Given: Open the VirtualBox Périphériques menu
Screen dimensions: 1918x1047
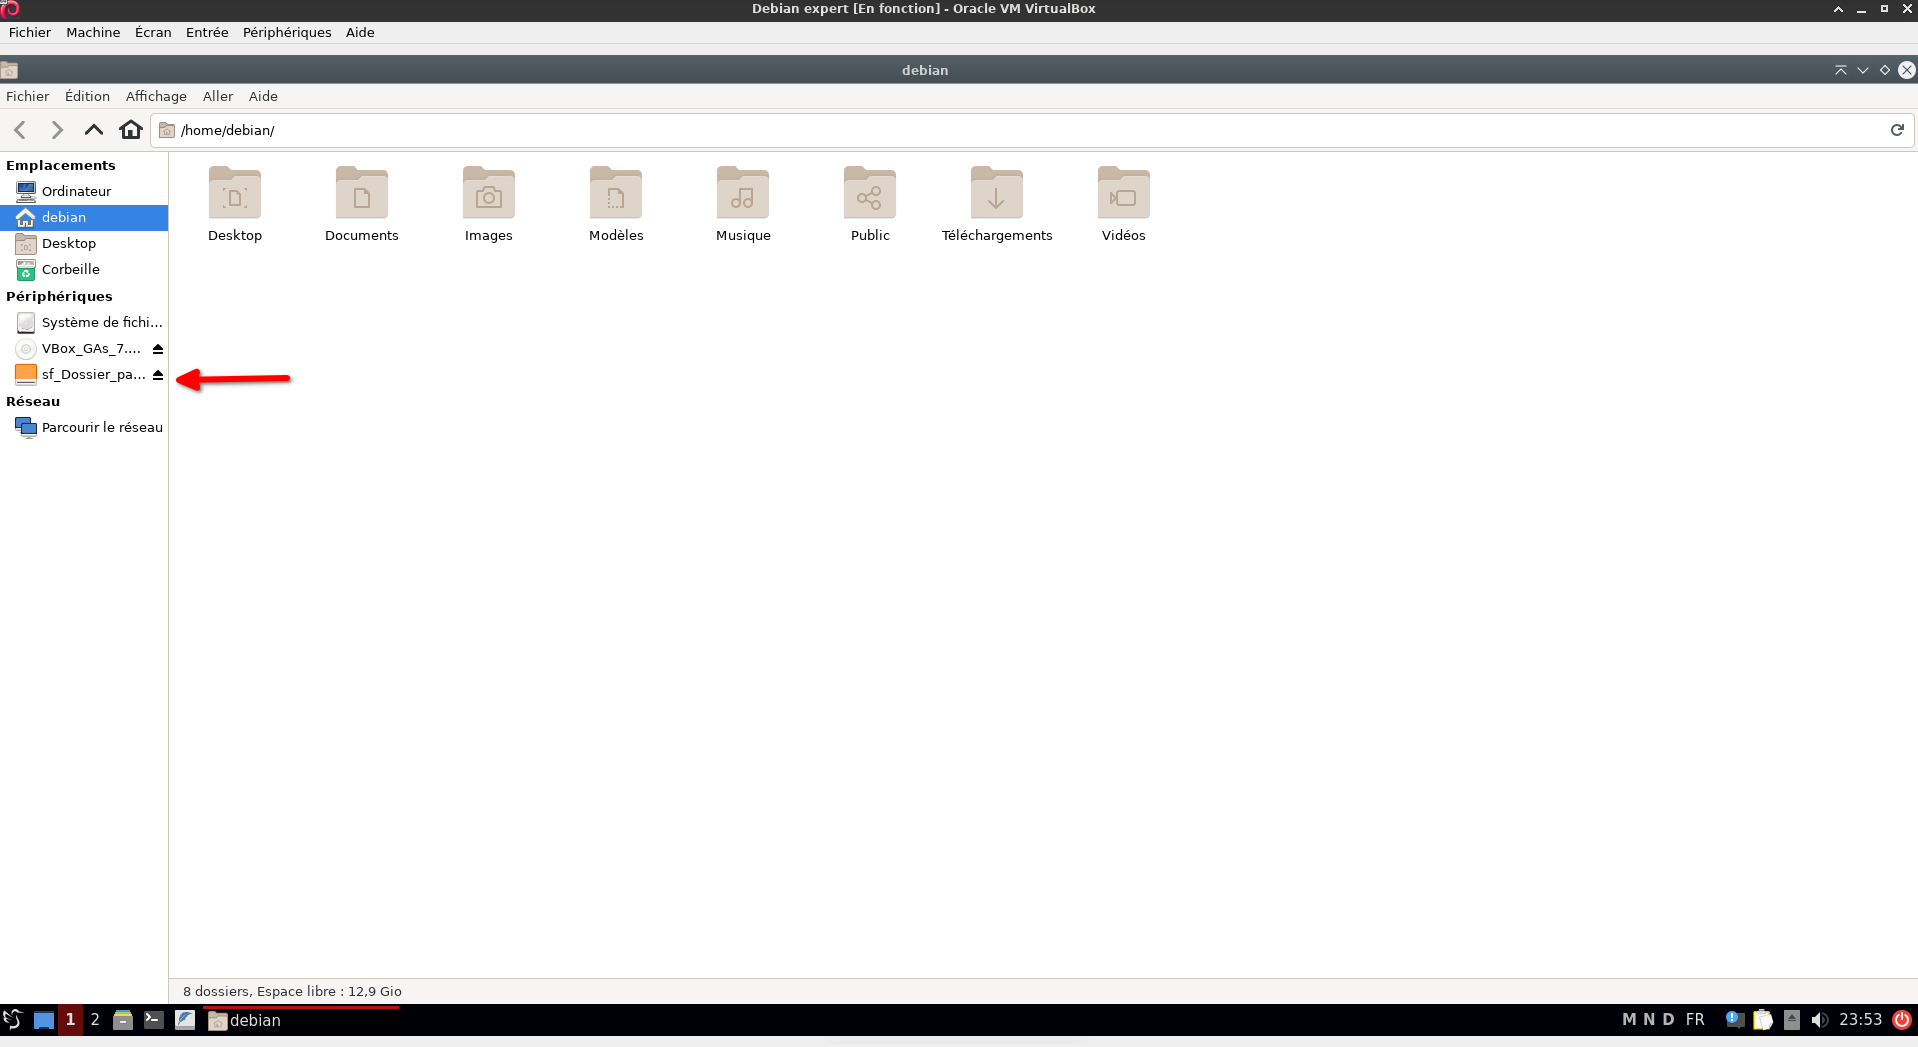Looking at the screenshot, I should [287, 32].
